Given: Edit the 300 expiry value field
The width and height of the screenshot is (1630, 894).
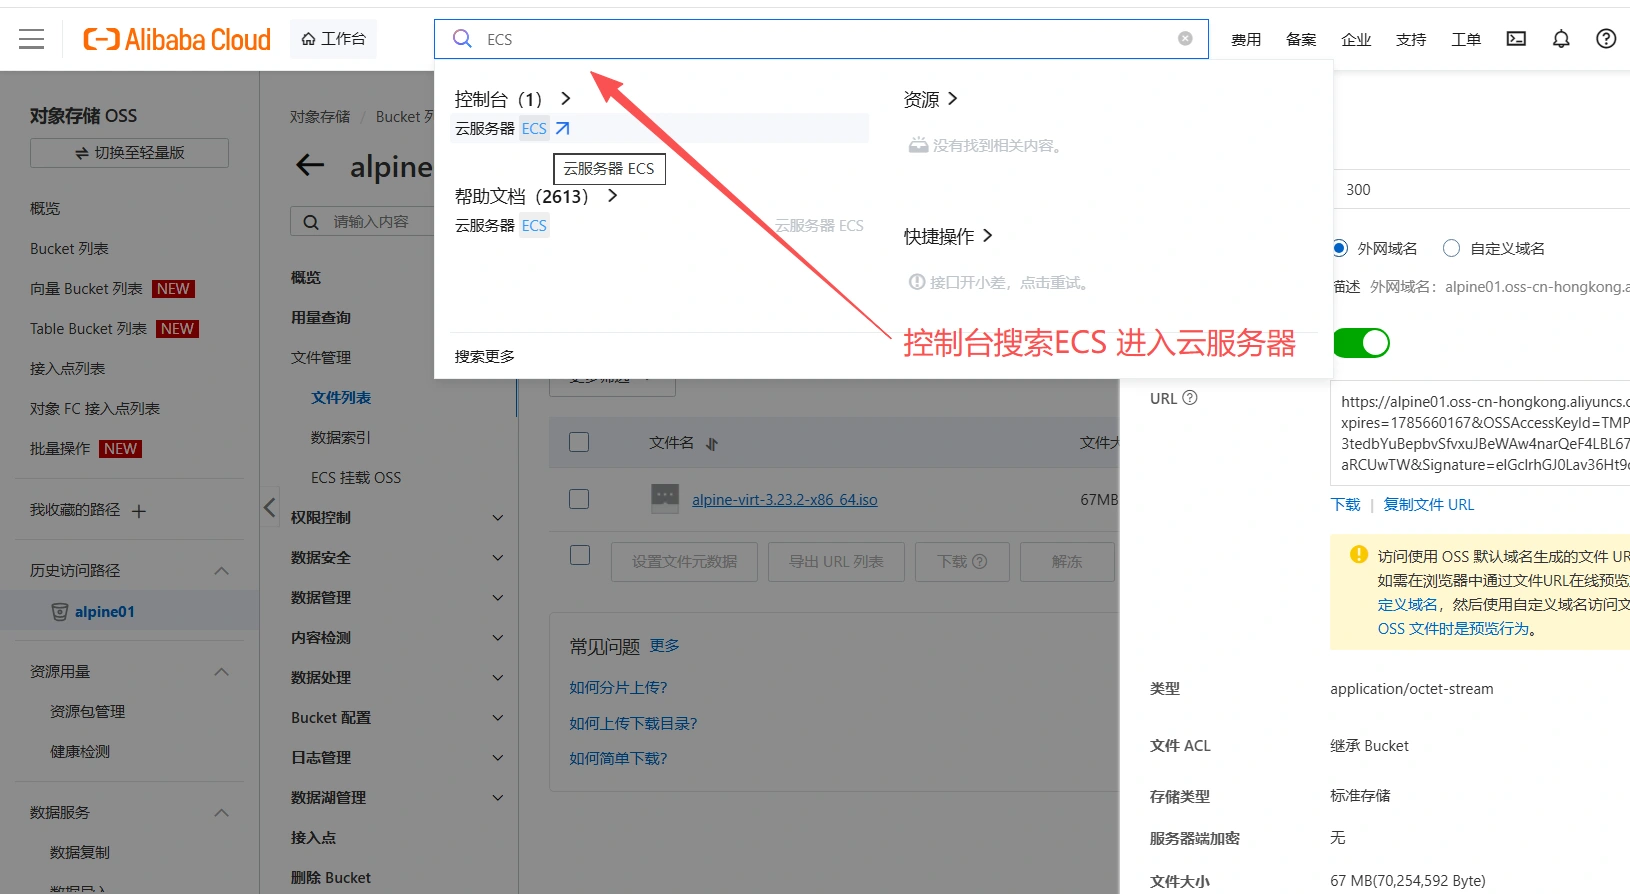Looking at the screenshot, I should [1480, 190].
